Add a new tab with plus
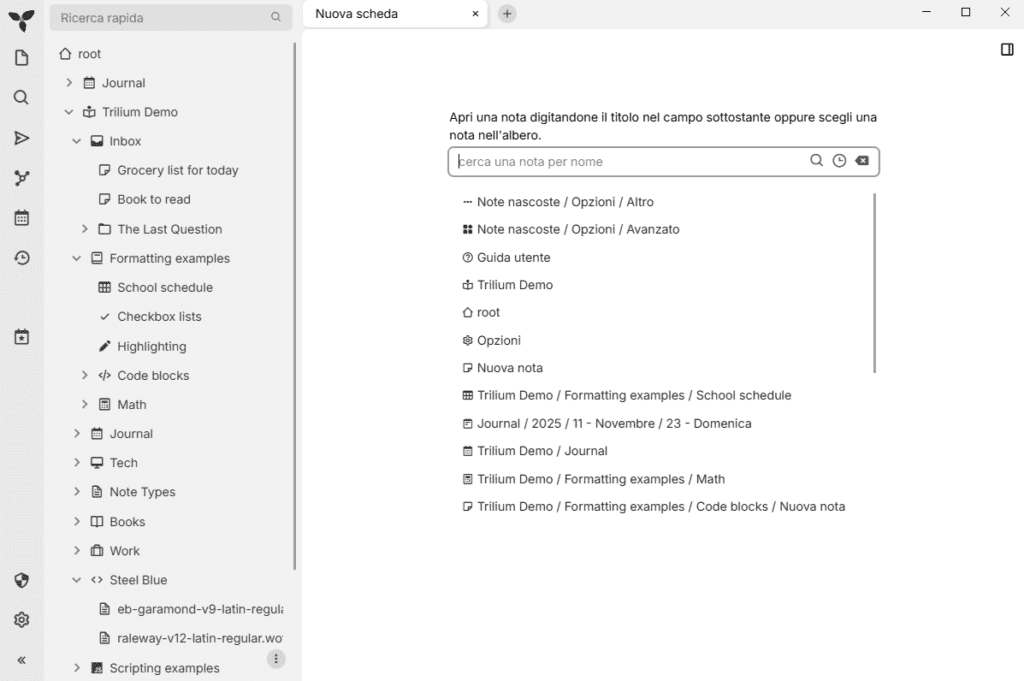This screenshot has width=1024, height=681. coord(507,14)
